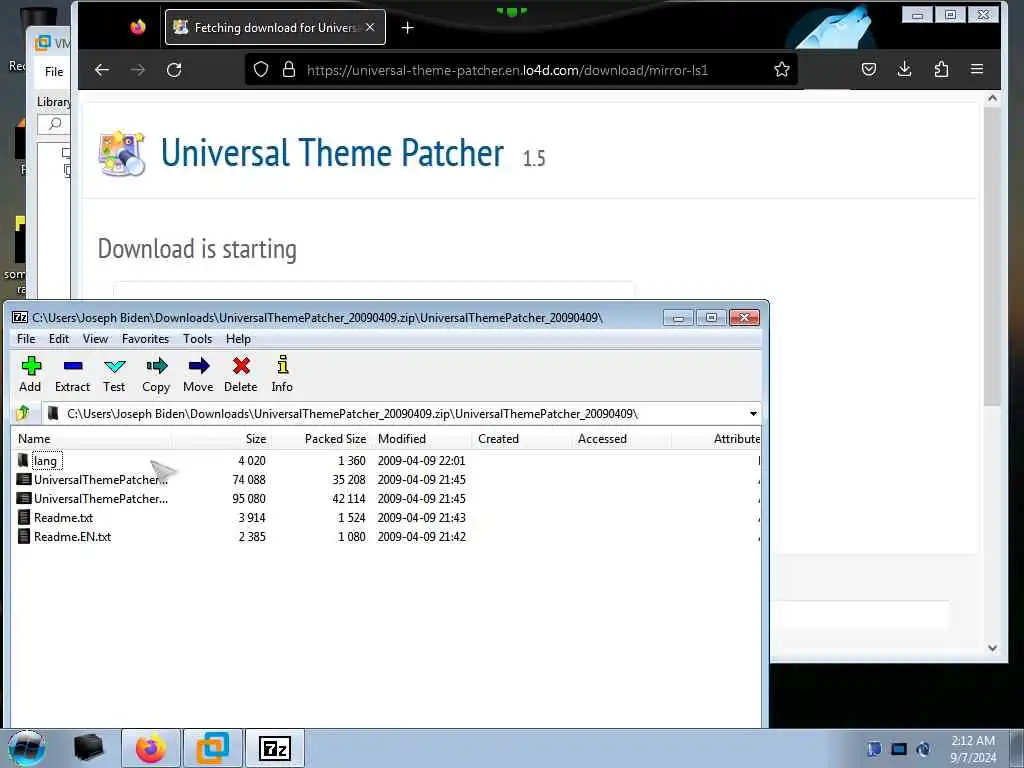Click the Readme.EN.txt file icon

(x=24, y=536)
